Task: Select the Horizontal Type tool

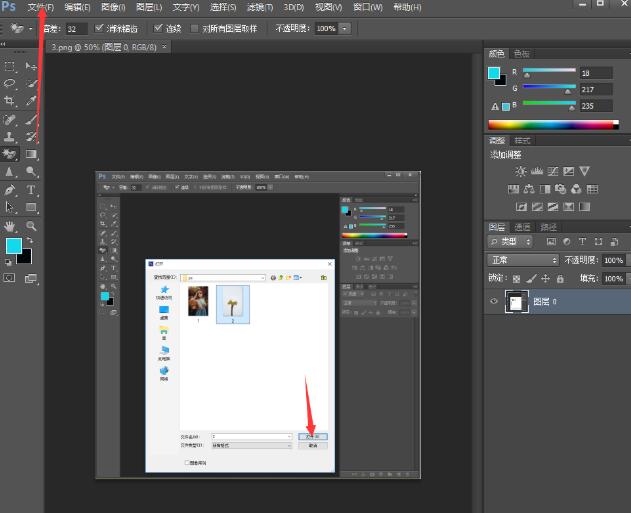Action: click(31, 190)
